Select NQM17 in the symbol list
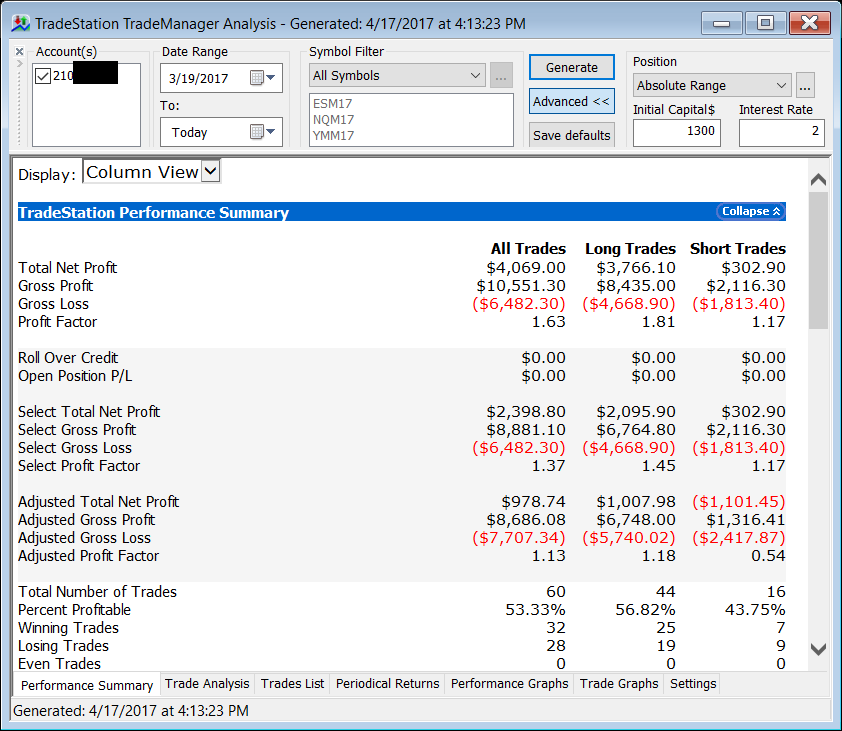Screen dimensions: 842x731 [333, 119]
